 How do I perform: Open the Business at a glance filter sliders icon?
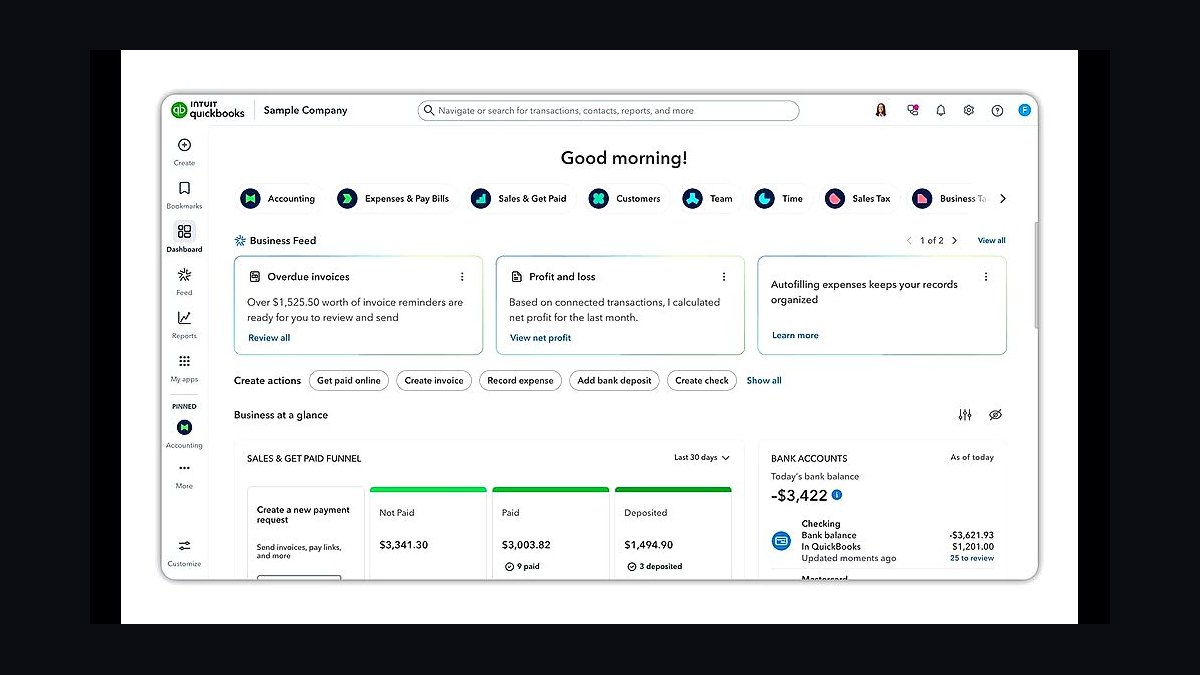(965, 415)
